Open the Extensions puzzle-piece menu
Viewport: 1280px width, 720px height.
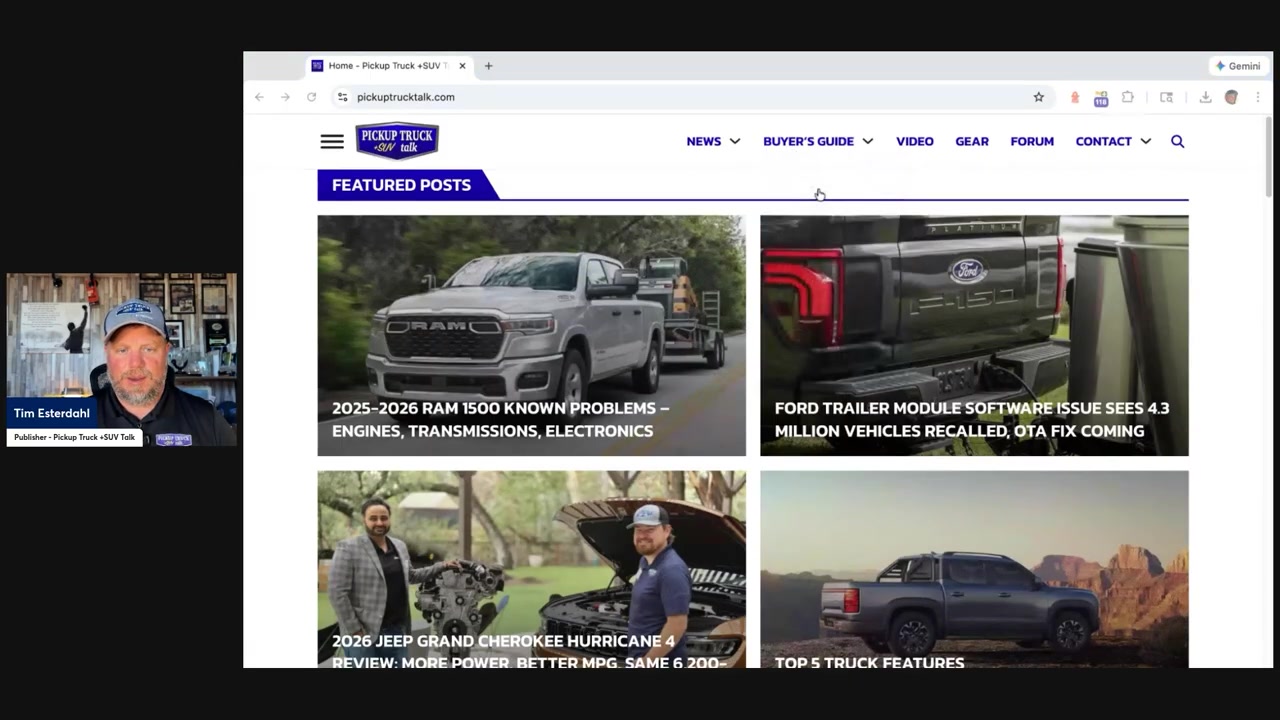coord(1127,97)
